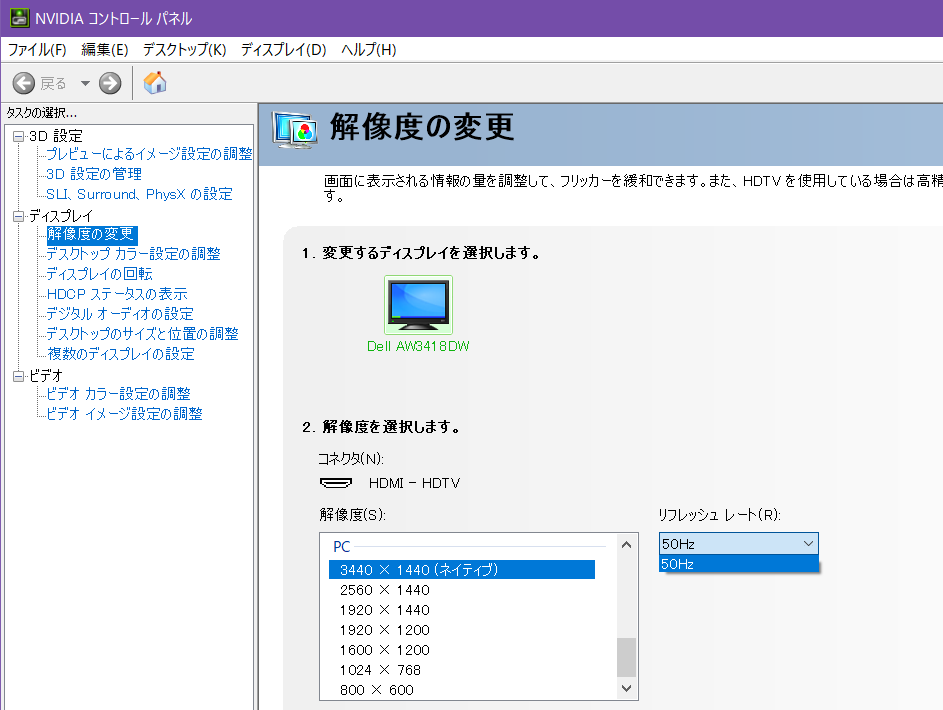Collapse the ディスプレイ tree node
This screenshot has height=710, width=943.
tap(19, 216)
